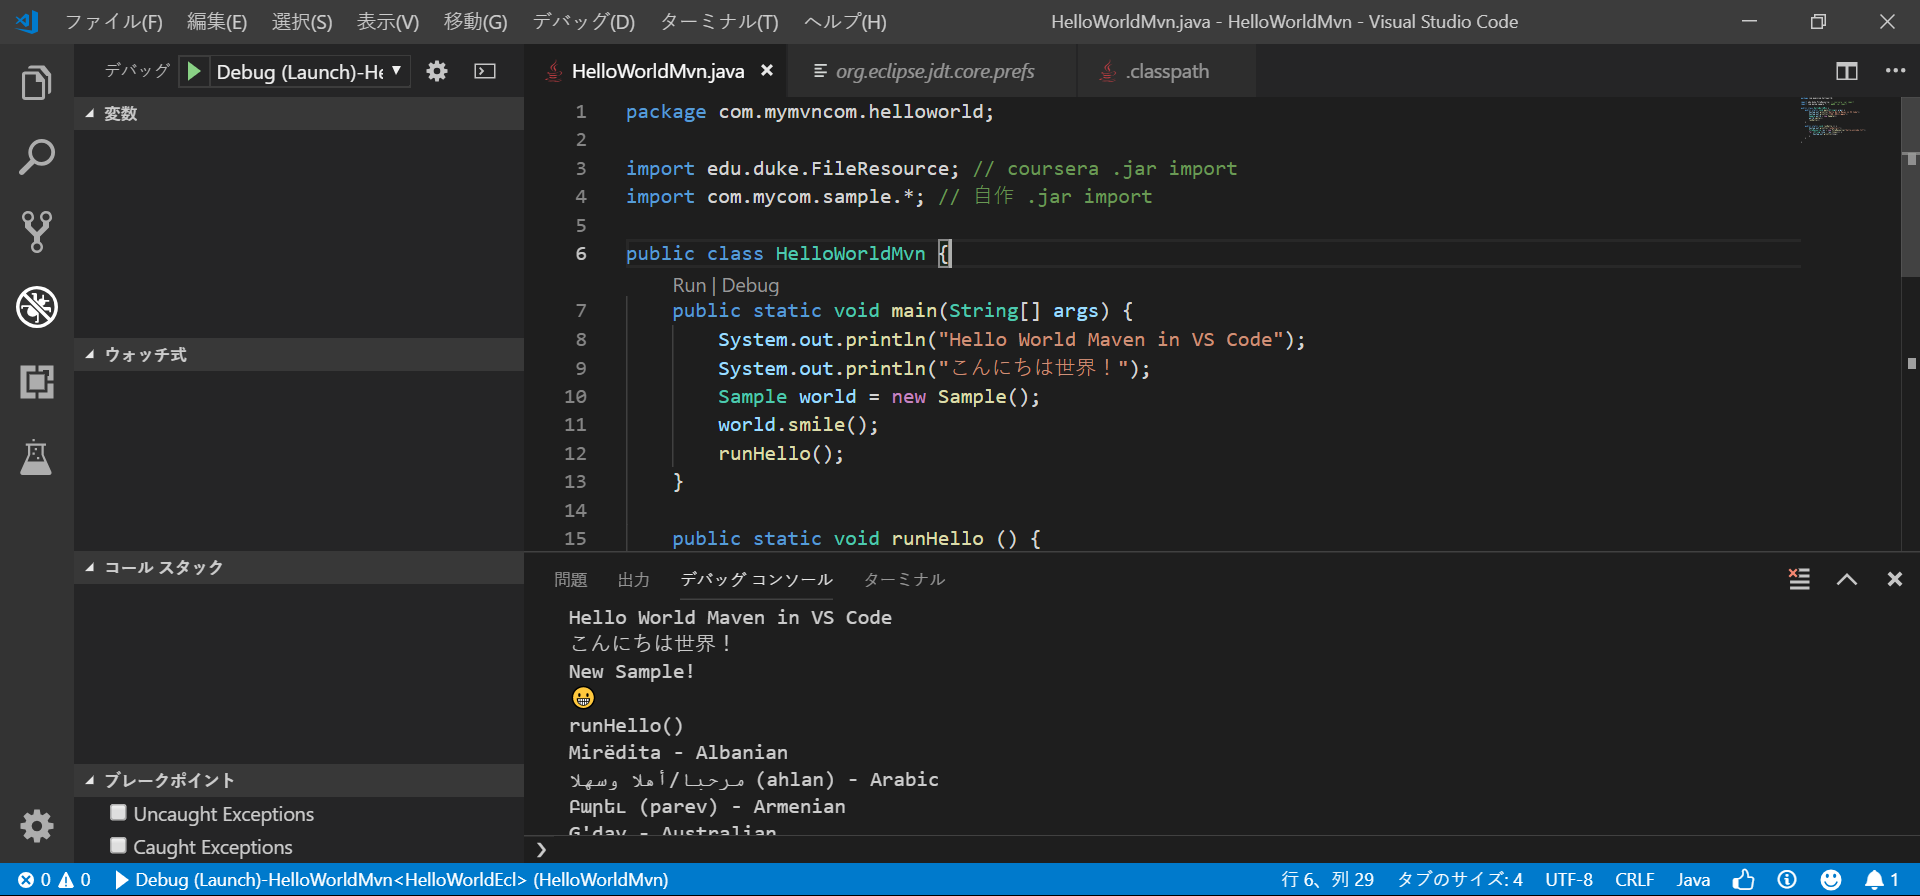
Task: Open the Test flask view
Action: point(37,457)
